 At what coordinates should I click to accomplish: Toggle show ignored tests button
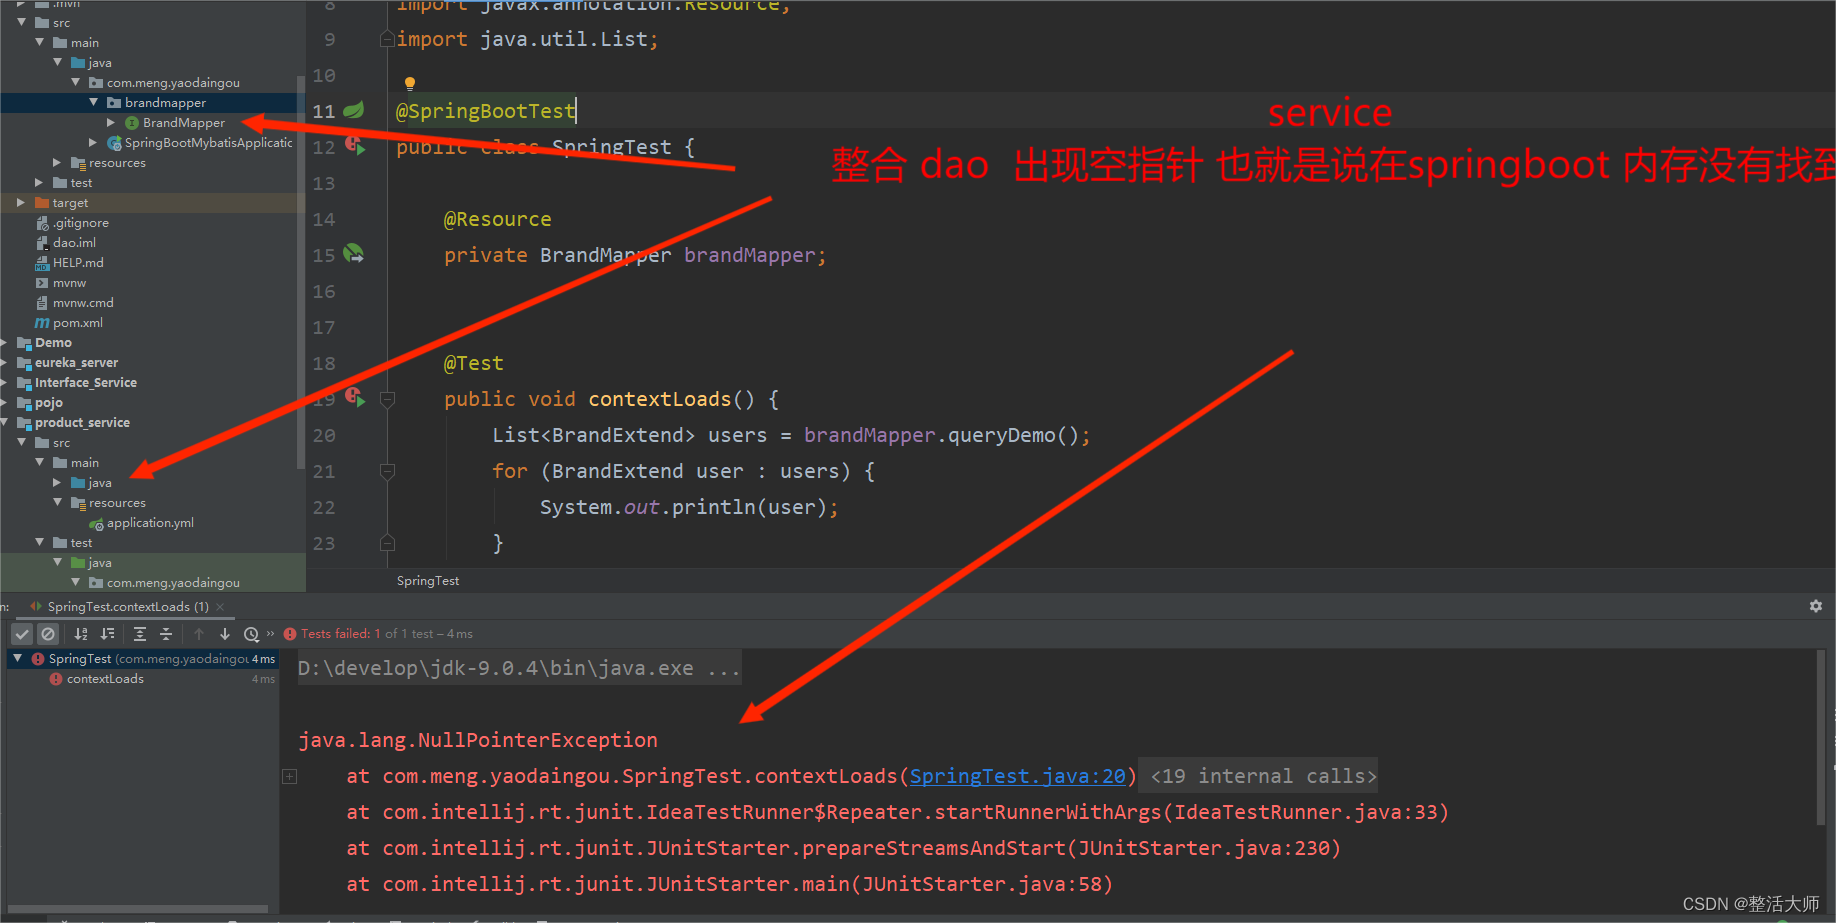[x=48, y=634]
